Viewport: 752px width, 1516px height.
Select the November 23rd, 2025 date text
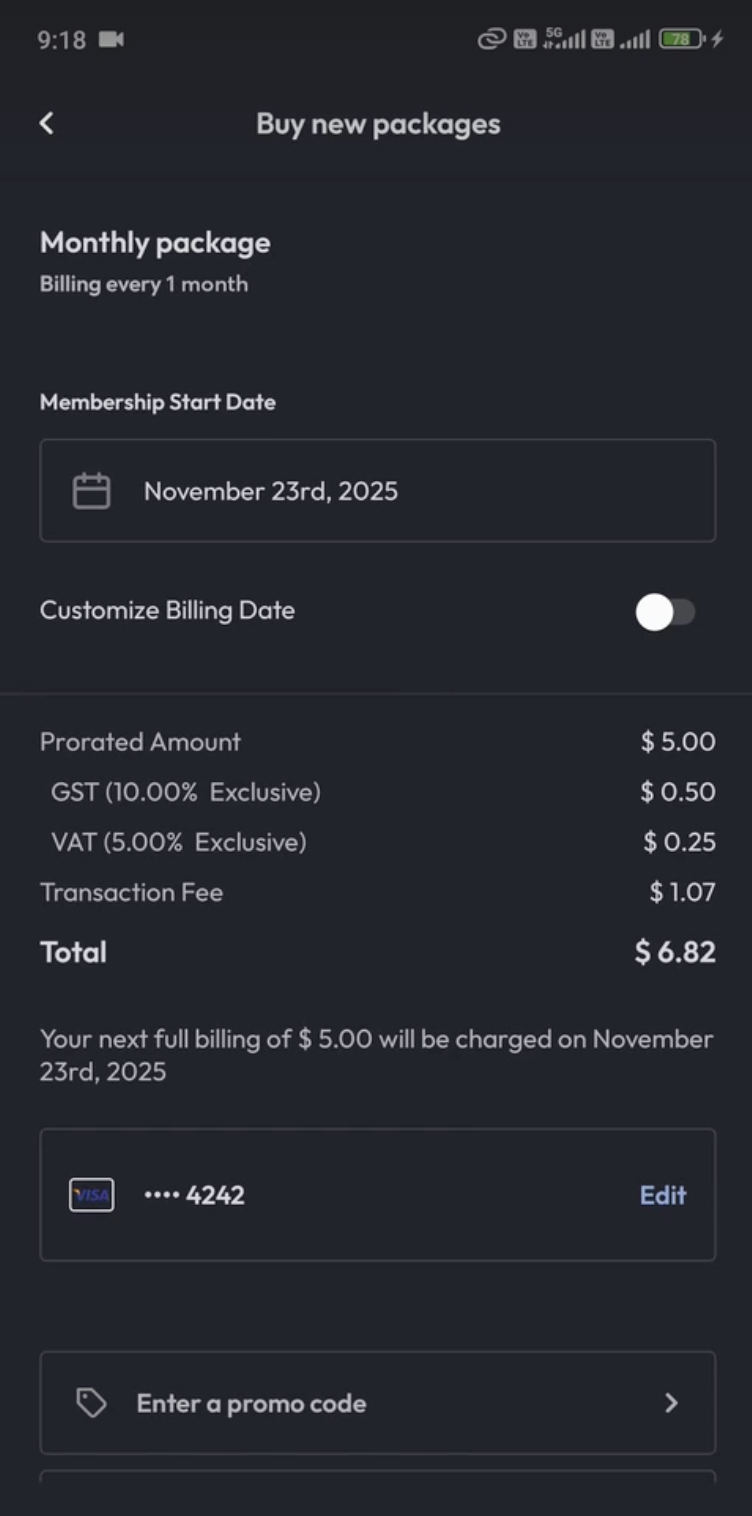point(270,491)
